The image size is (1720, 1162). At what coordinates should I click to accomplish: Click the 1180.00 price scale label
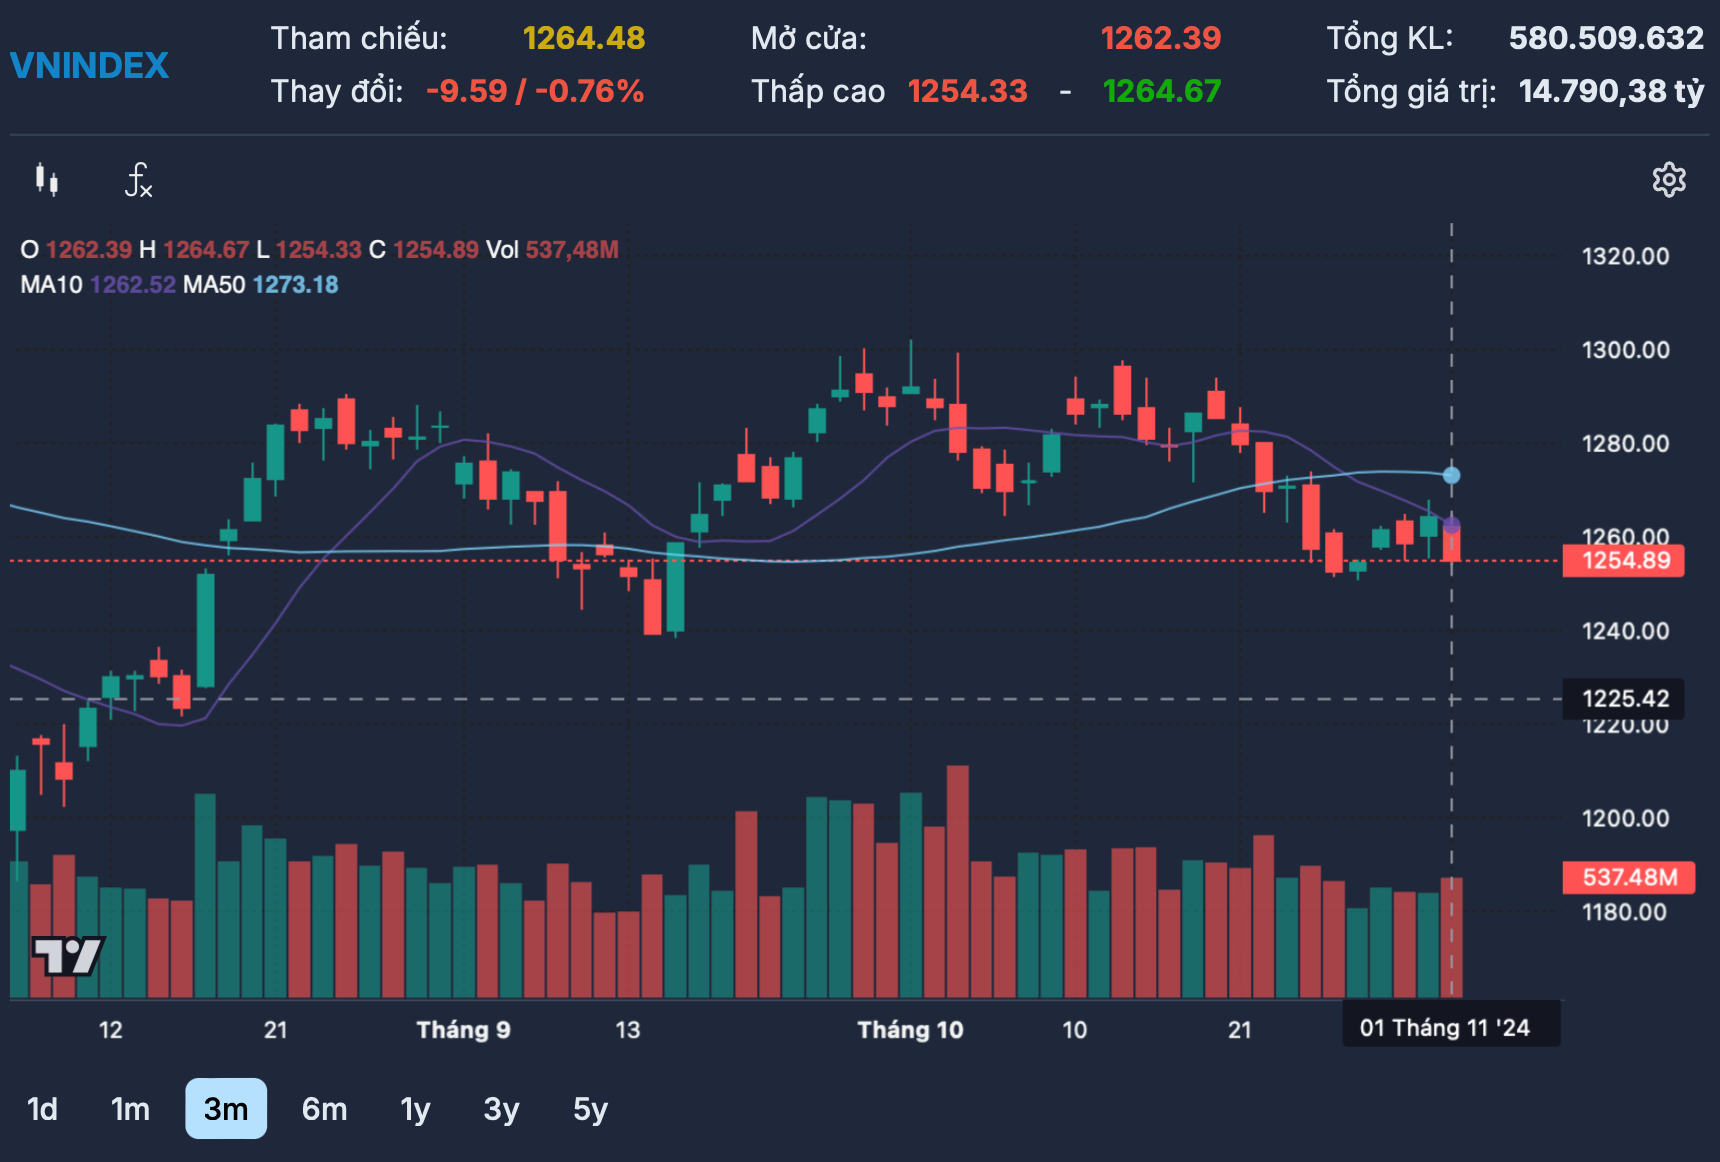pos(1624,912)
